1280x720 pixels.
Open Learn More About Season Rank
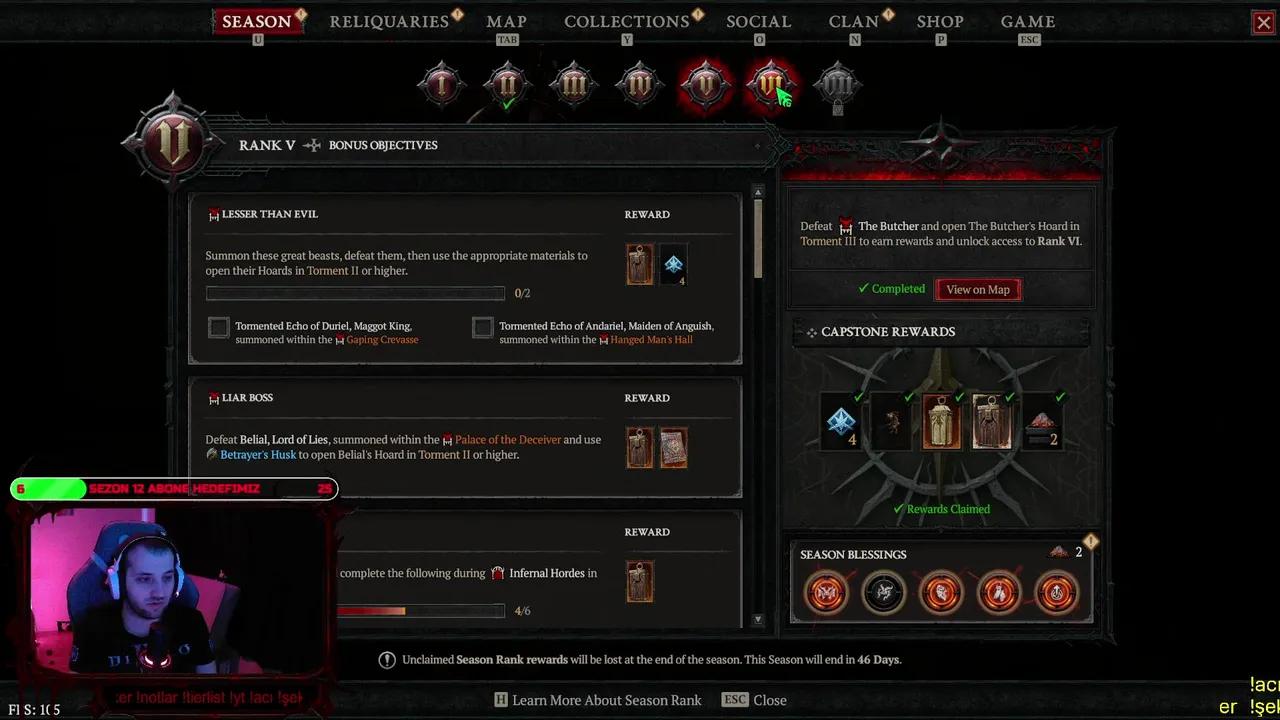(x=598, y=700)
